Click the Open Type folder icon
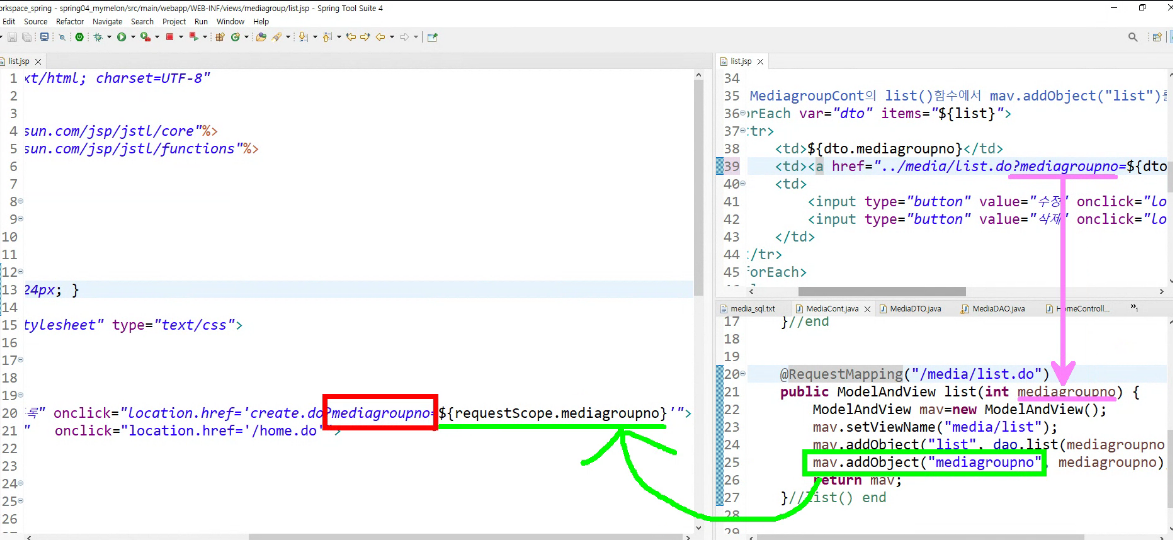The height and width of the screenshot is (540, 1173). click(261, 37)
